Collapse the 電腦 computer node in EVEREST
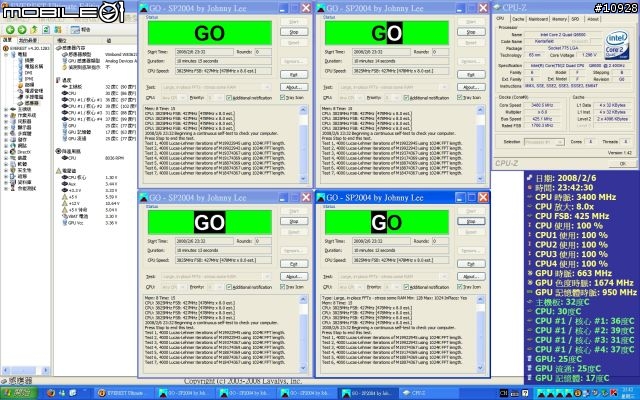640x400 pixels. tap(6, 54)
